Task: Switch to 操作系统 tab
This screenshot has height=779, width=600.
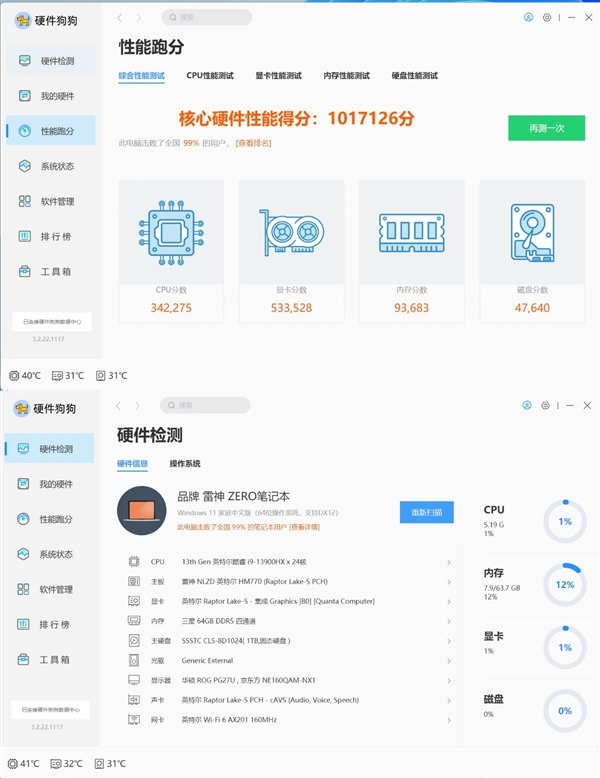Action: pyautogui.click(x=185, y=464)
